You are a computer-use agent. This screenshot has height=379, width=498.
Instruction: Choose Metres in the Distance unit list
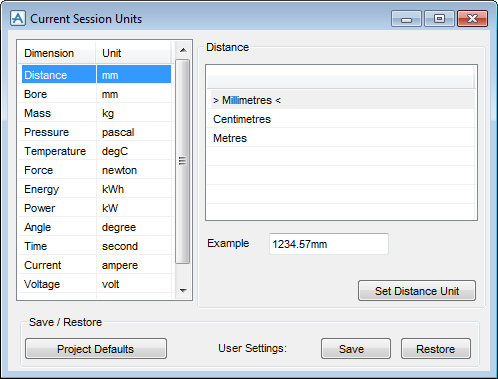coord(341,138)
